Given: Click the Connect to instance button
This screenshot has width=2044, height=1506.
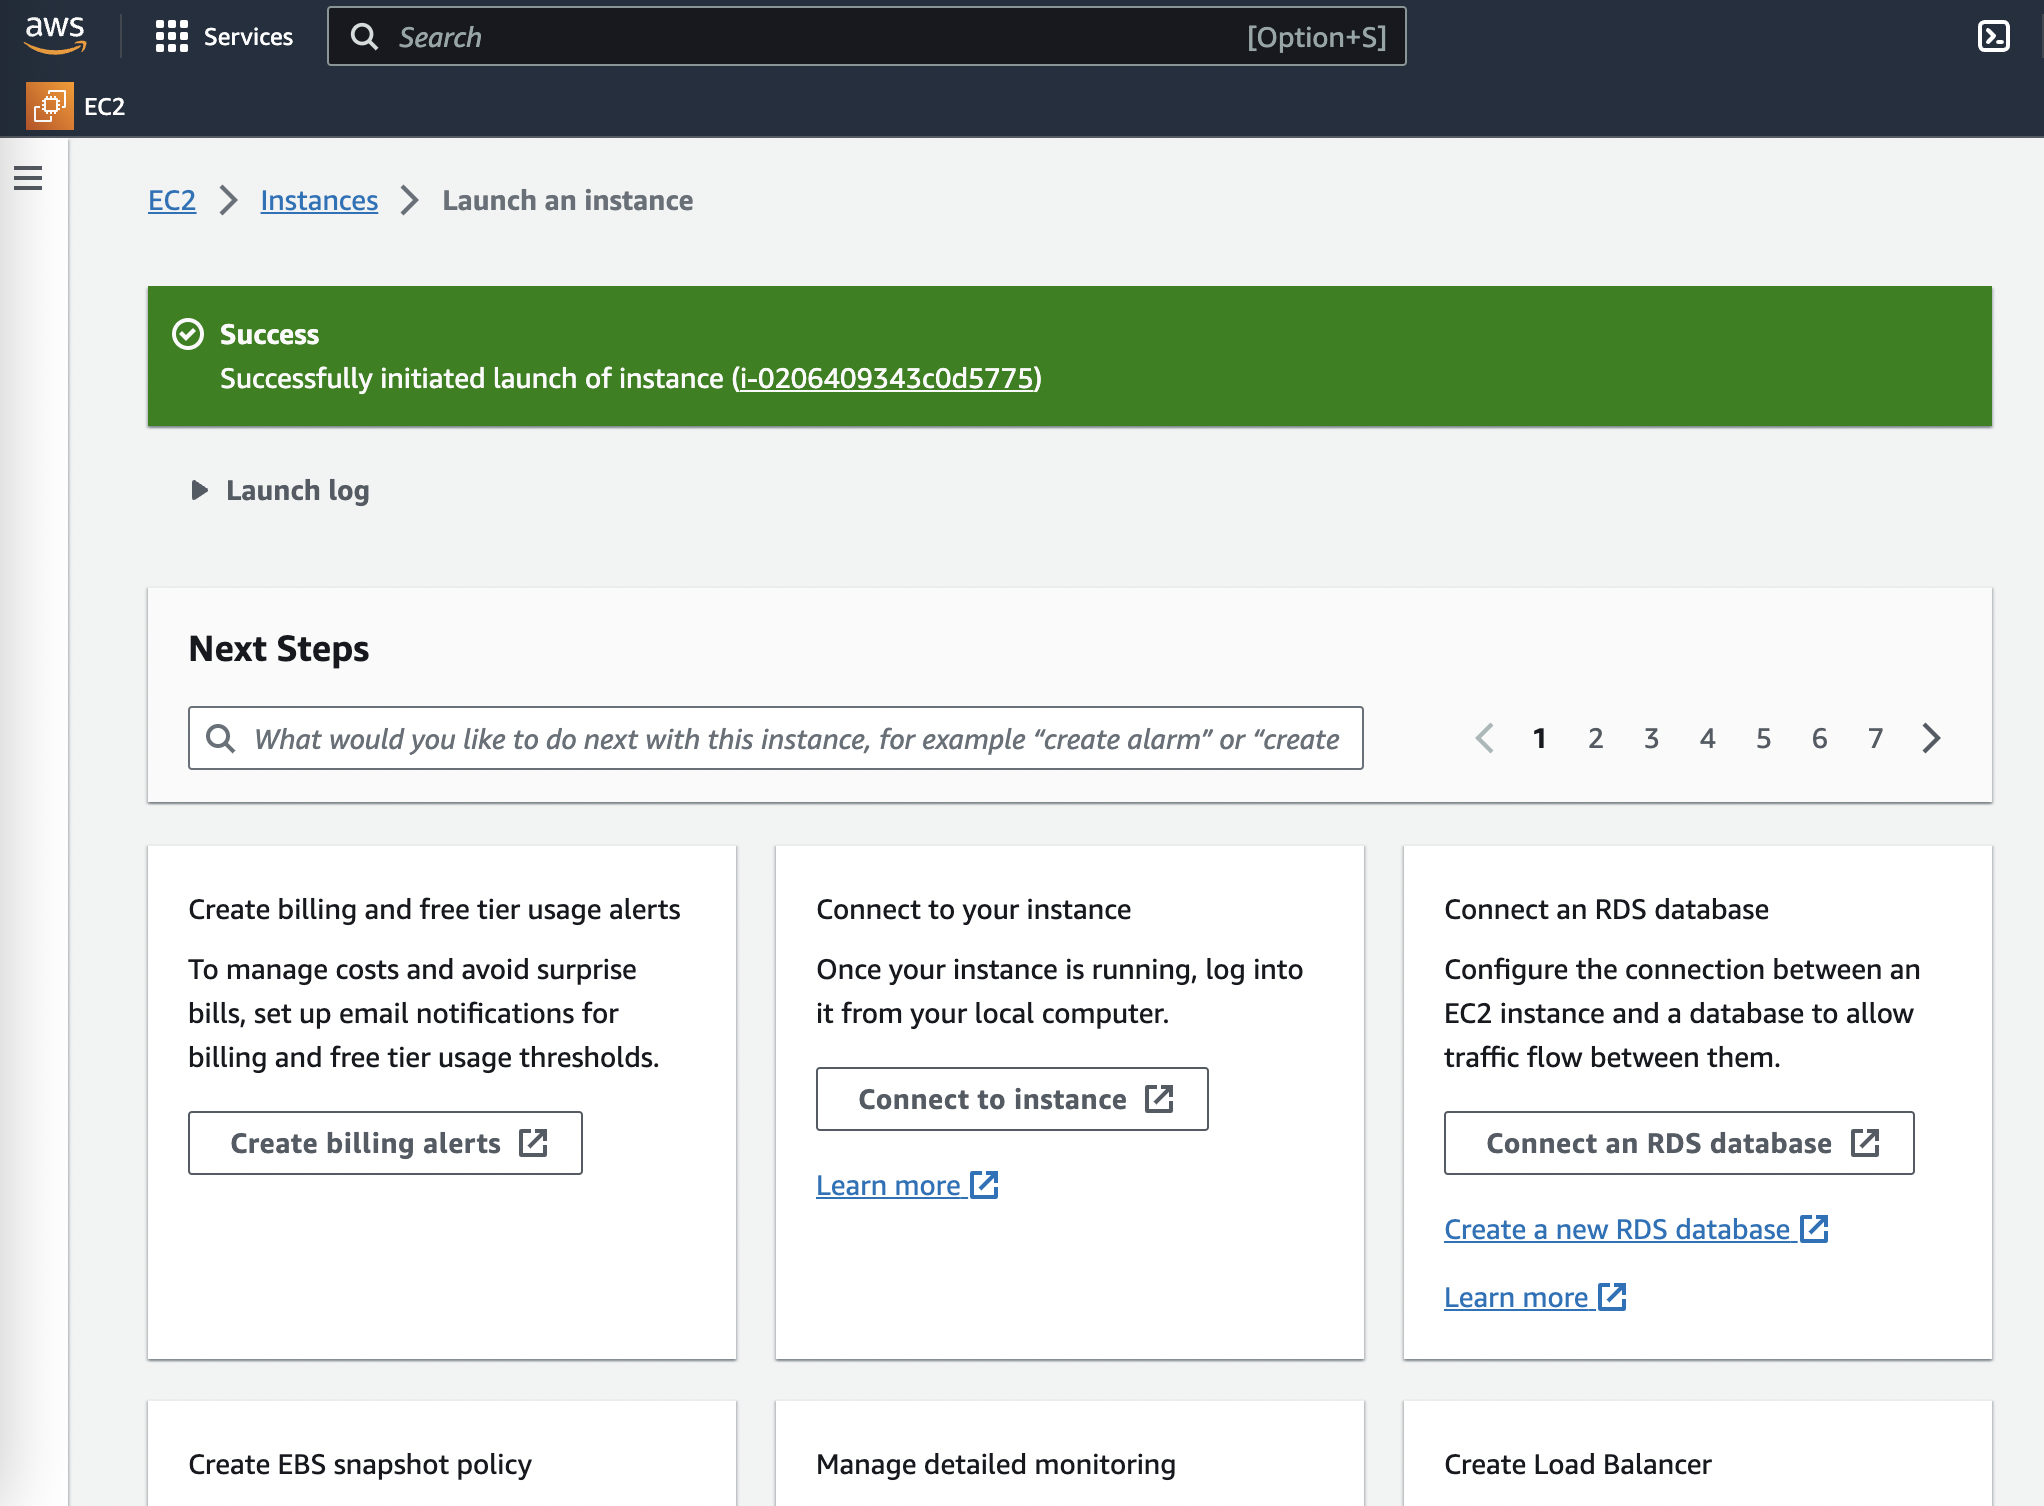Looking at the screenshot, I should (x=1012, y=1099).
